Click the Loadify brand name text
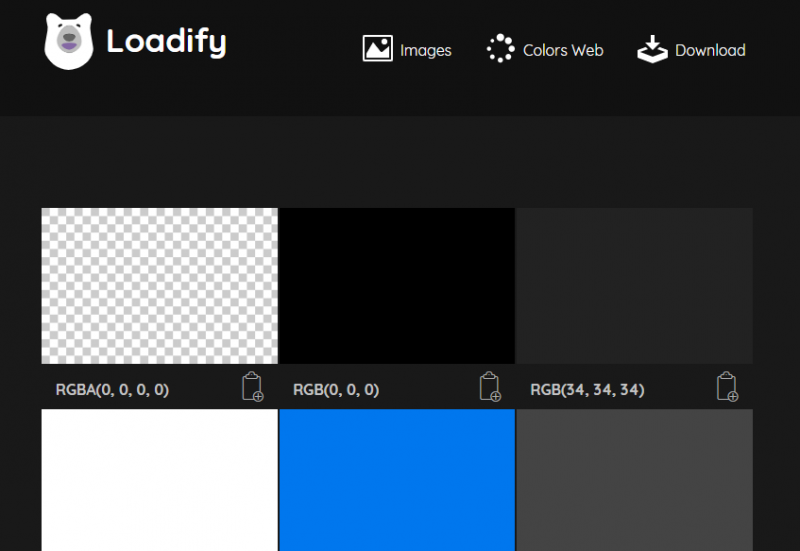The image size is (800, 551). [x=166, y=42]
